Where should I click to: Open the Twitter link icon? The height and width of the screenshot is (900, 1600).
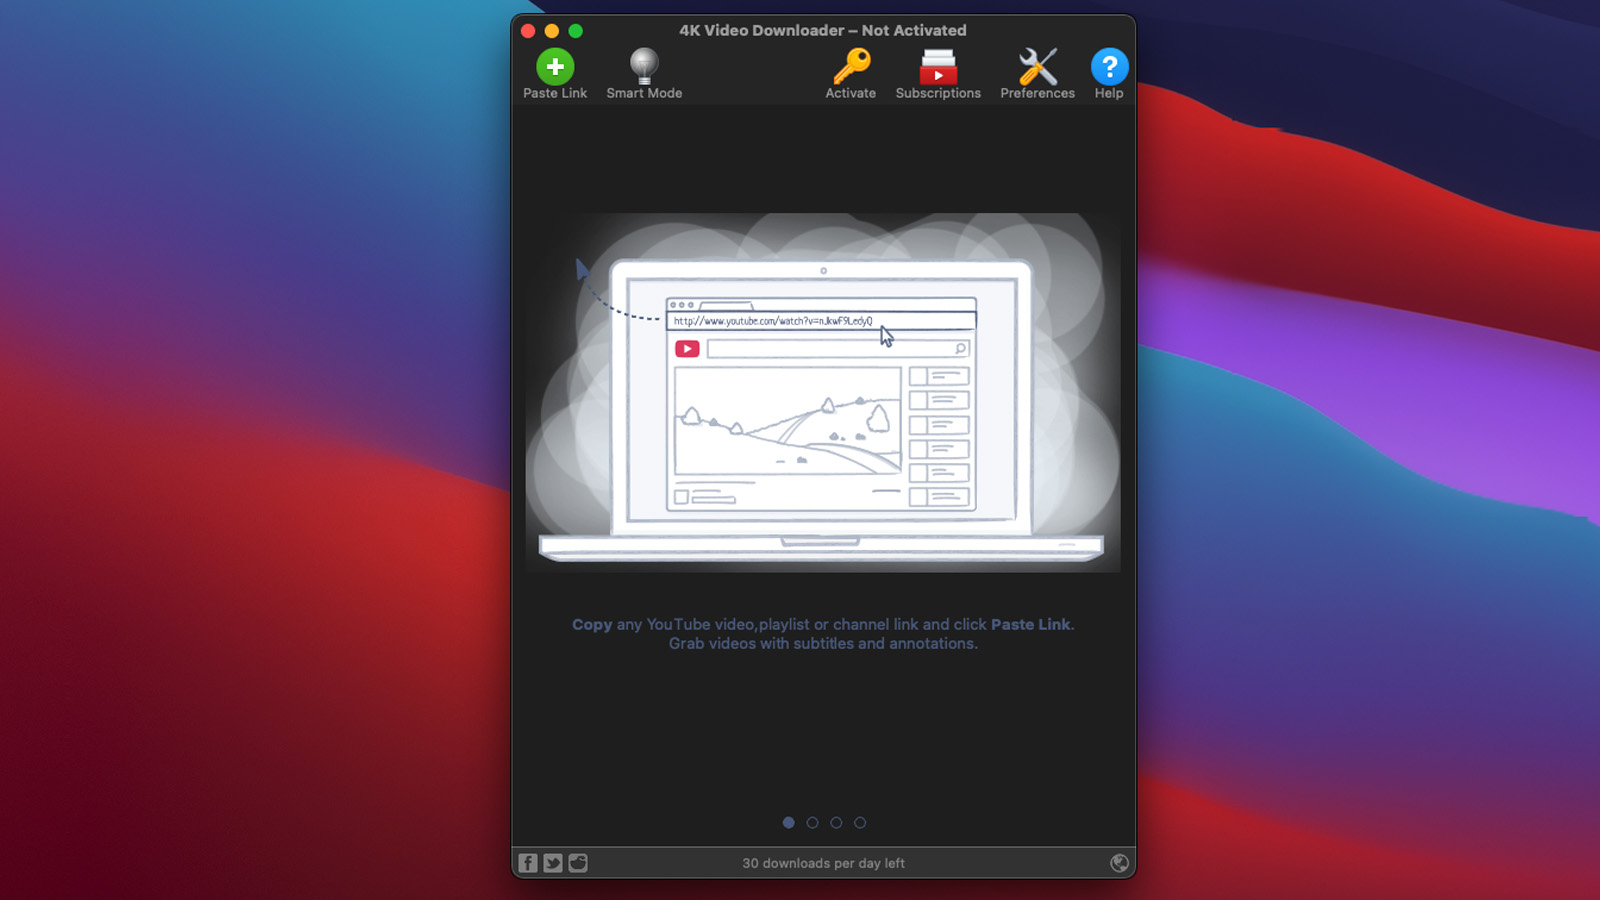(x=553, y=863)
